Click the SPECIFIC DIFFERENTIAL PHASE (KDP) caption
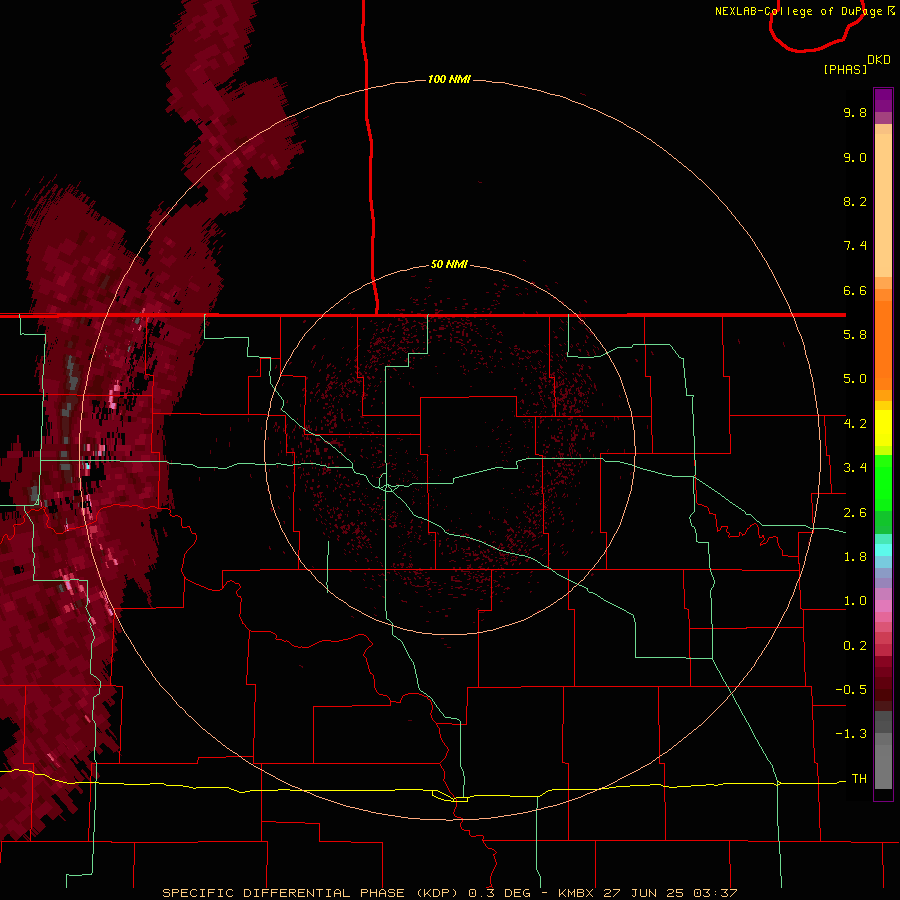 310,893
